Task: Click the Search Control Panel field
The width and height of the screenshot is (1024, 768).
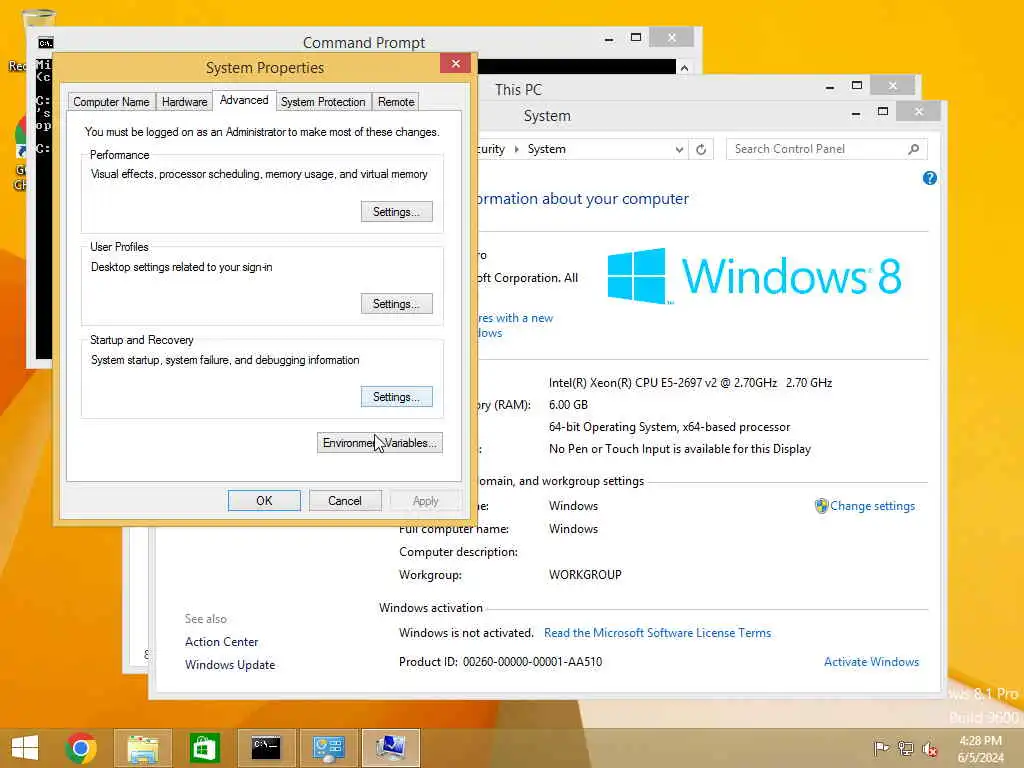Action: [x=826, y=149]
